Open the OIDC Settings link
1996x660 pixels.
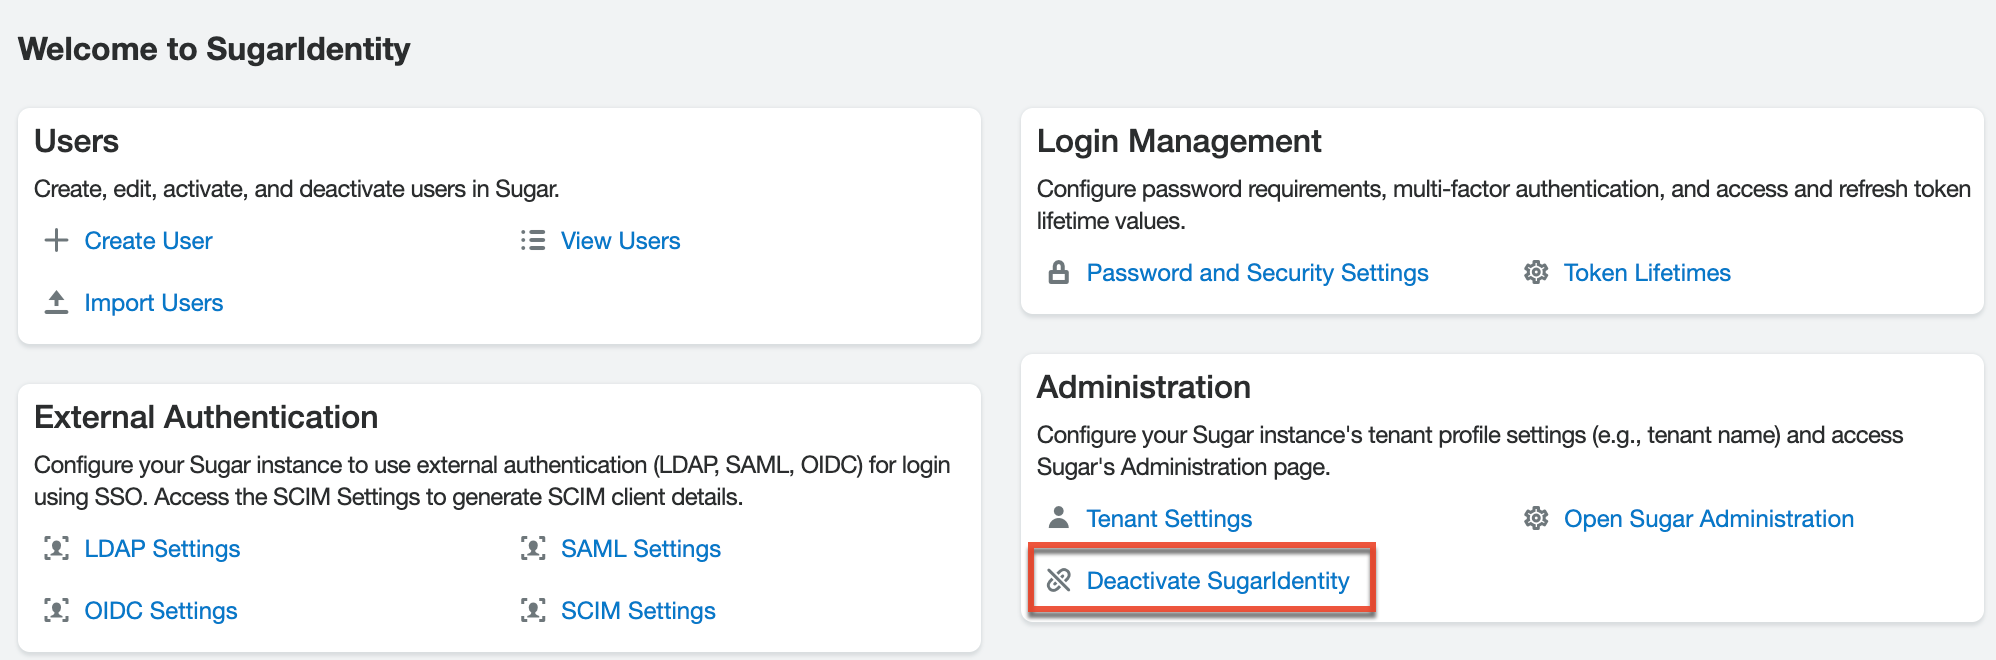click(160, 611)
